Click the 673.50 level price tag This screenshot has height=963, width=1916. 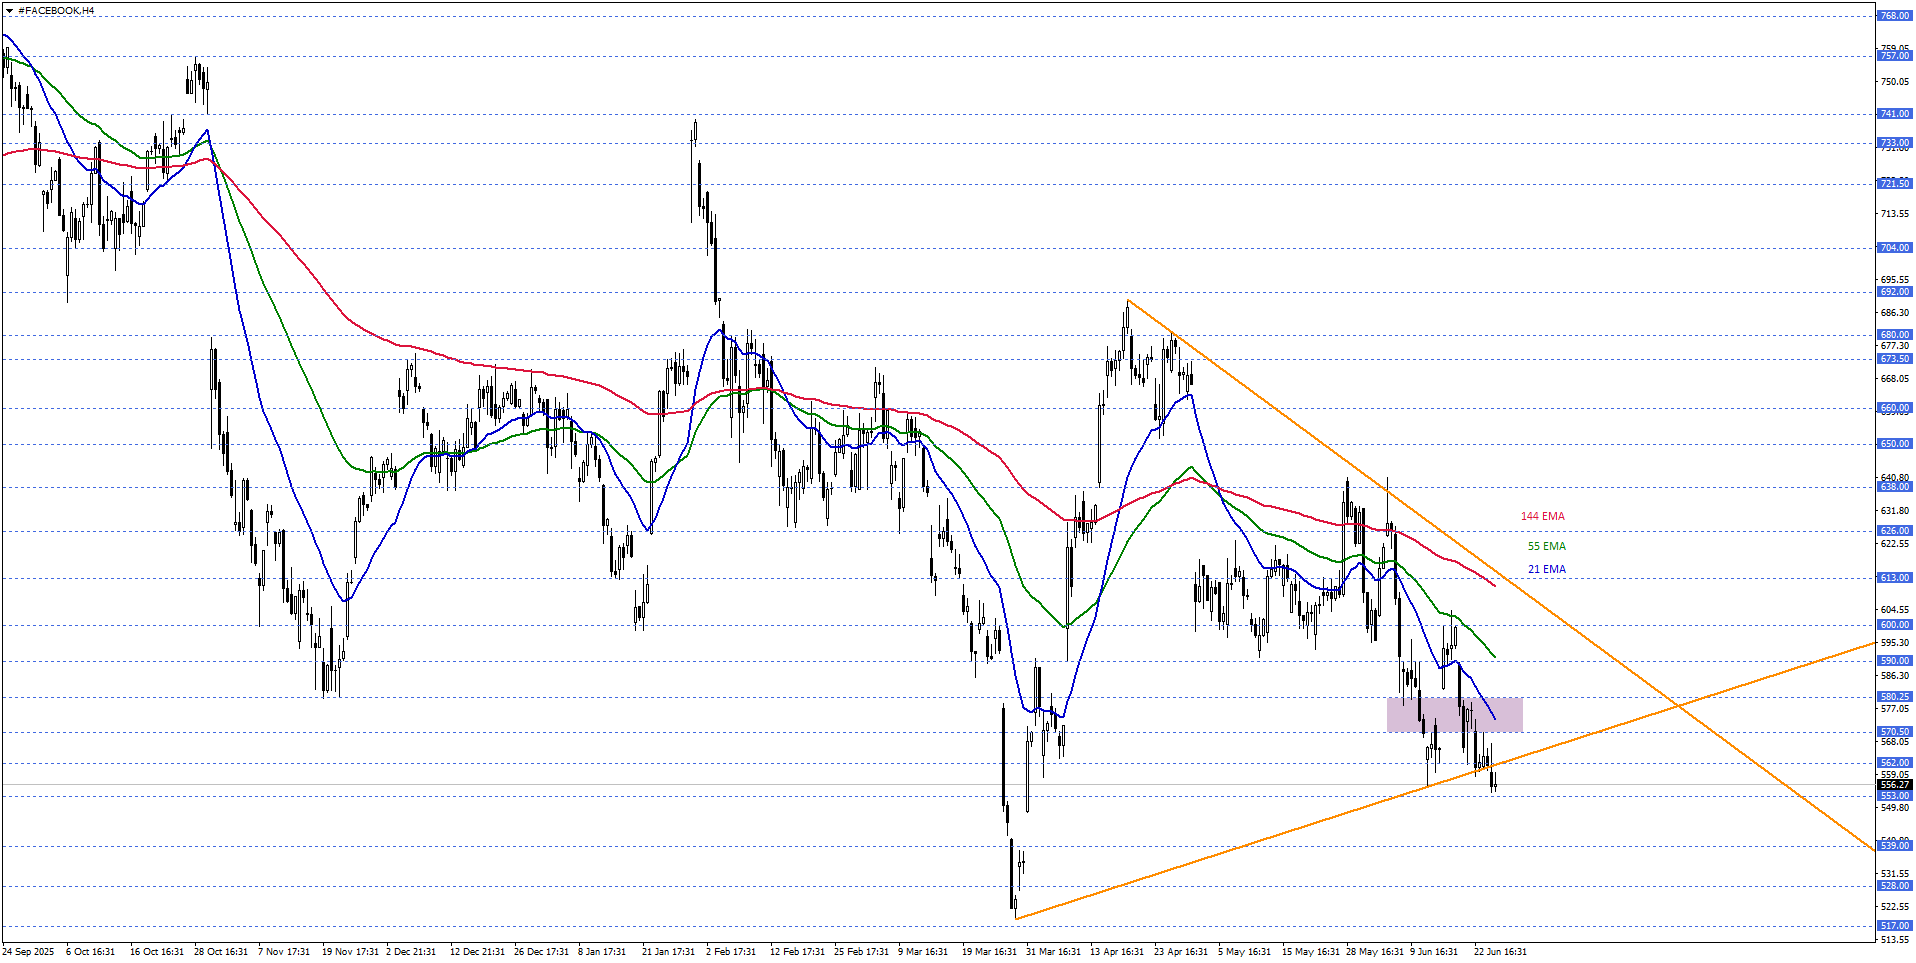(1895, 359)
